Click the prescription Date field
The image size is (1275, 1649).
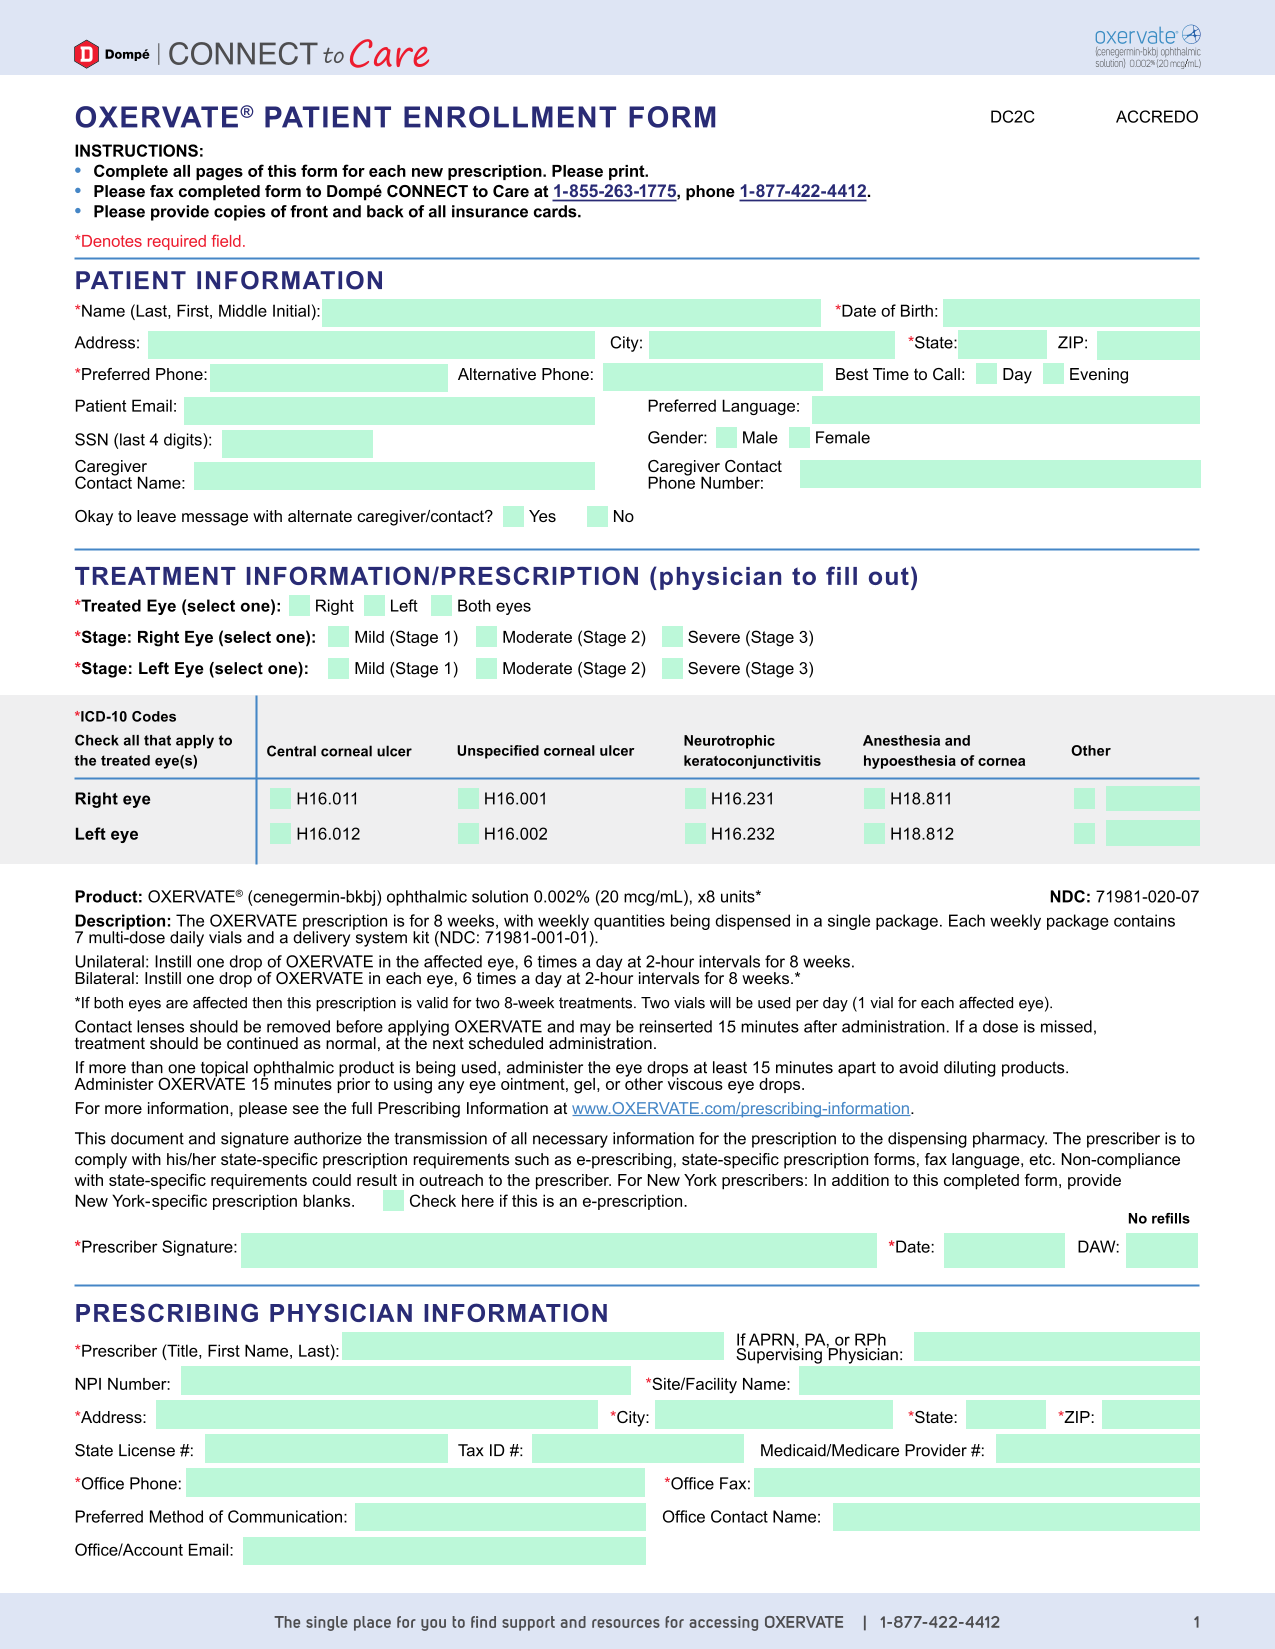(1004, 1250)
